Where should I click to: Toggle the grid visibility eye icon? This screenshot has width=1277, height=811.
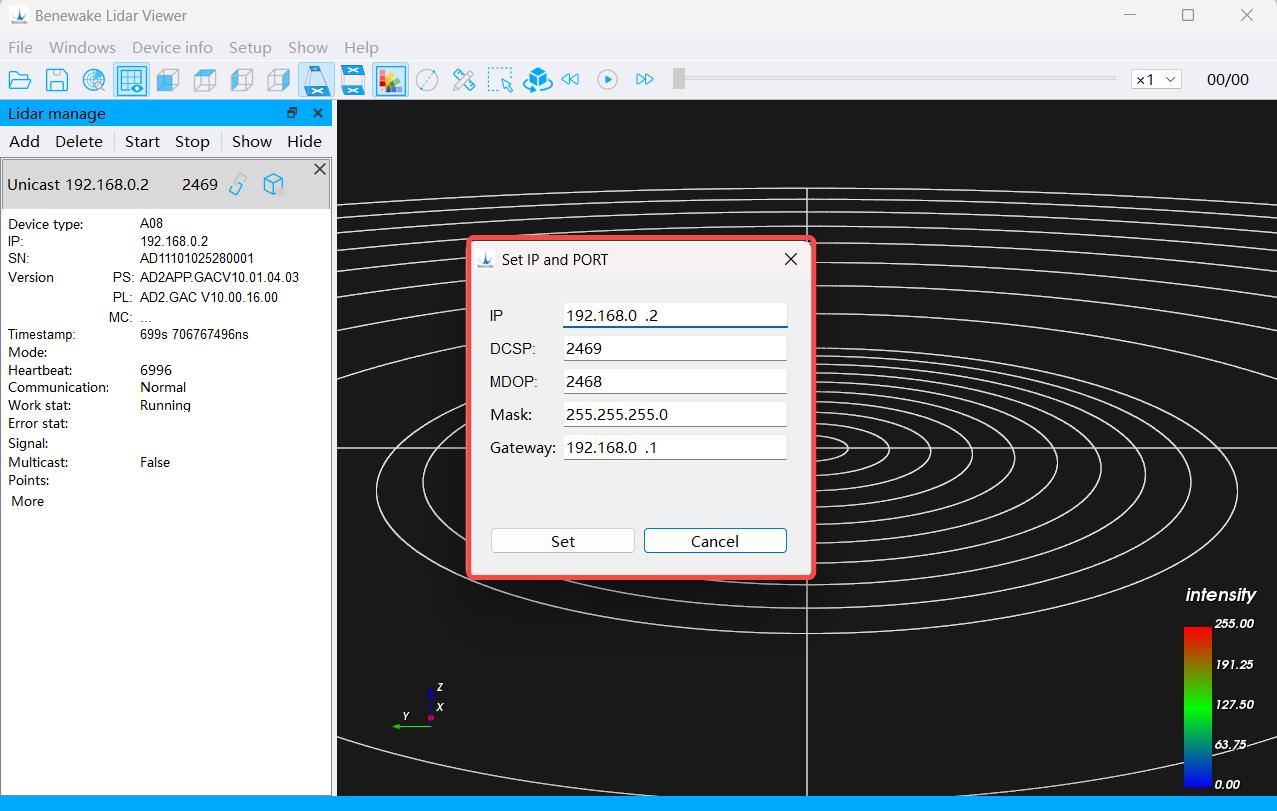pos(131,80)
